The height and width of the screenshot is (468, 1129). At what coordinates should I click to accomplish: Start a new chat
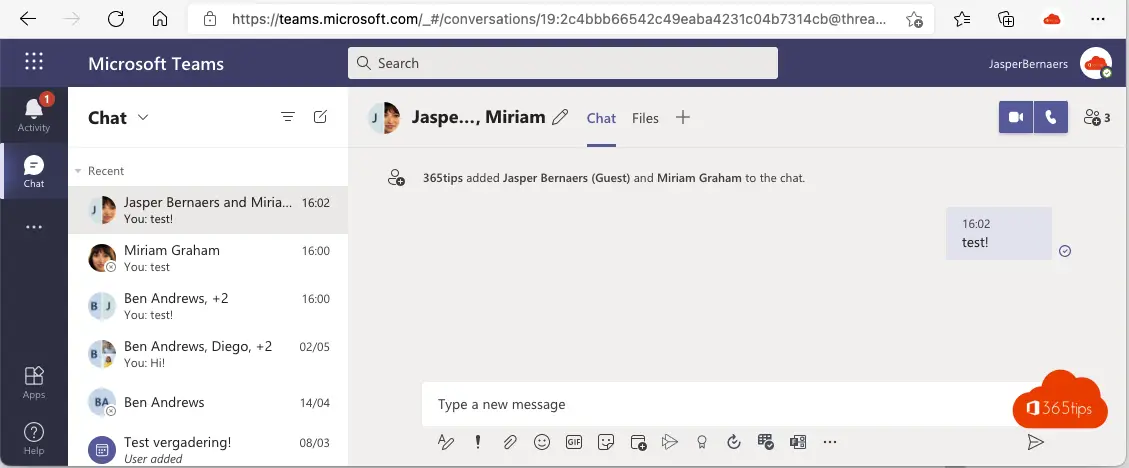click(x=320, y=117)
